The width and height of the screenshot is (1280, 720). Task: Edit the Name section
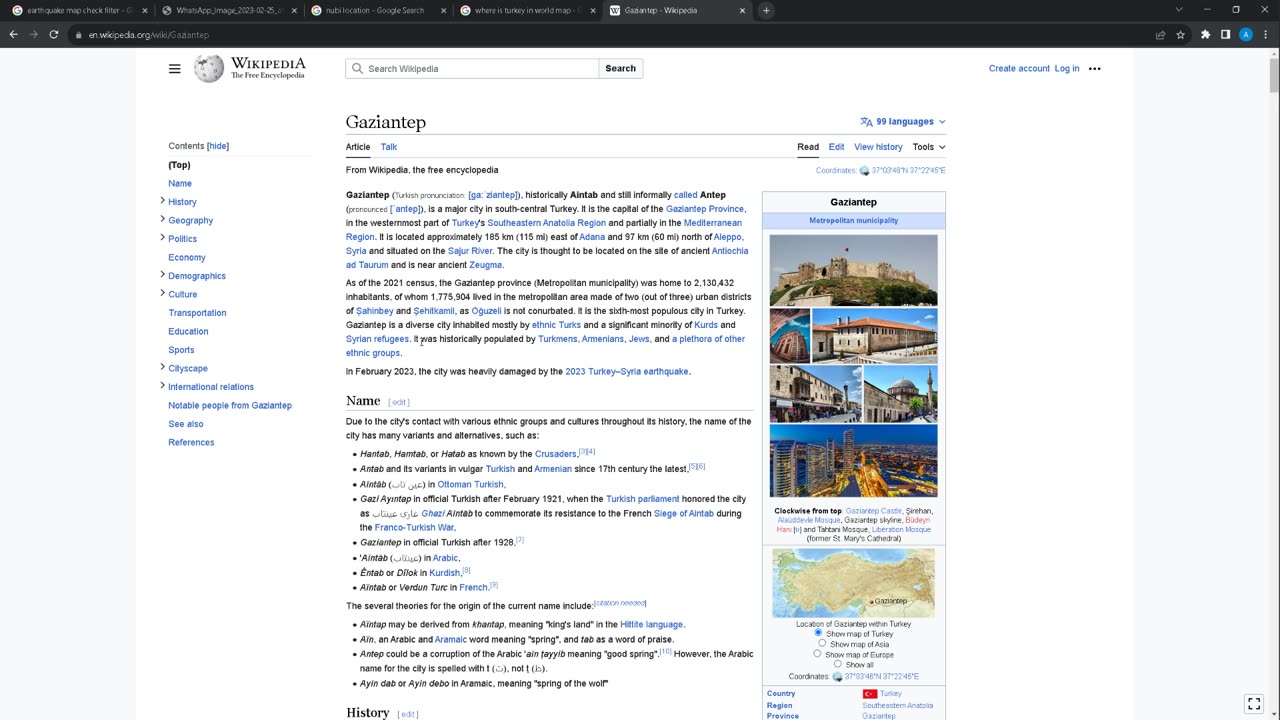(x=399, y=402)
